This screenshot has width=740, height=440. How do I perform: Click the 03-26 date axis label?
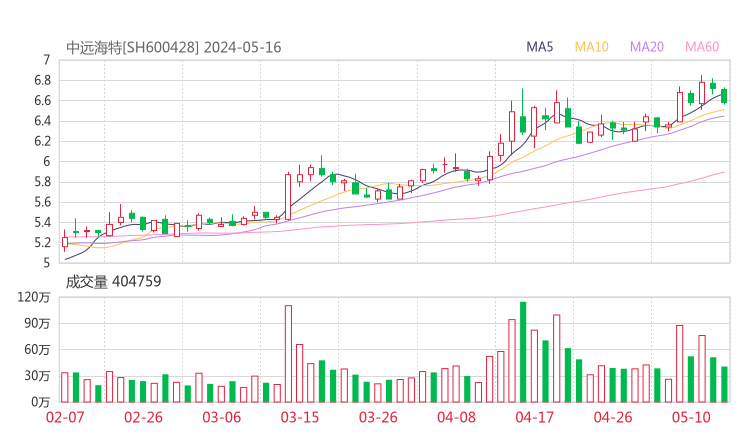click(378, 417)
